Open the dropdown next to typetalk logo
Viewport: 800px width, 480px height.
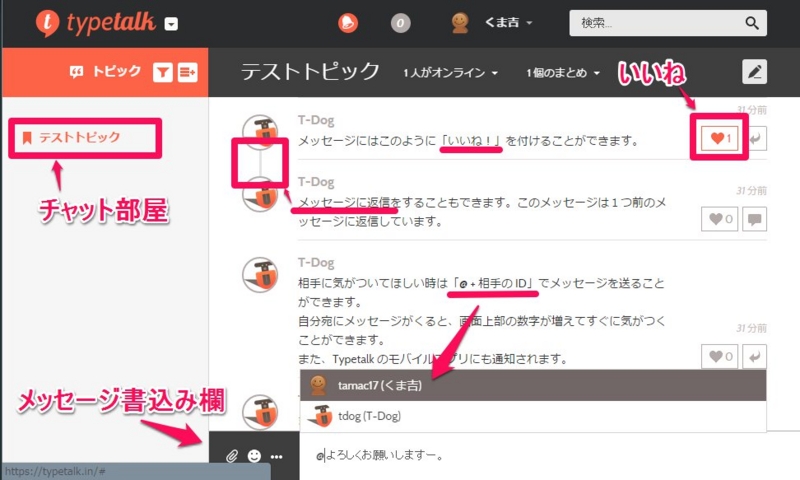171,24
